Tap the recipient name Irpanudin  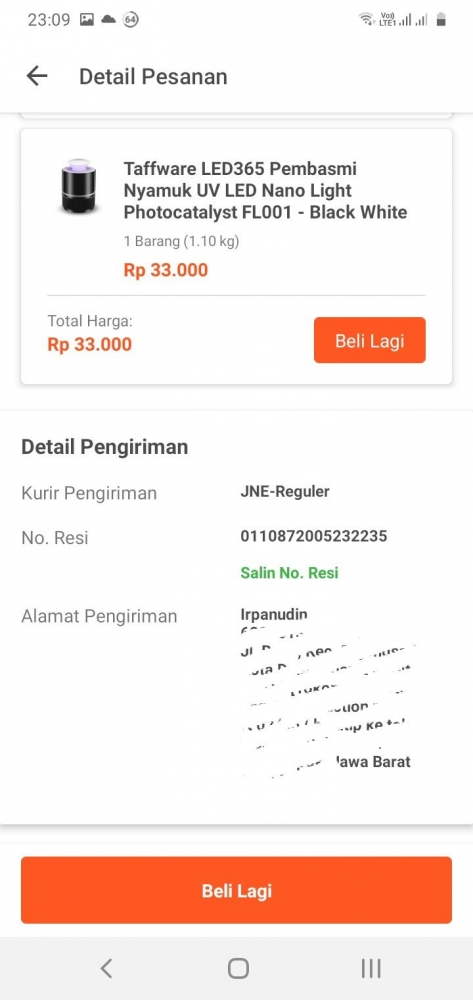click(x=274, y=614)
